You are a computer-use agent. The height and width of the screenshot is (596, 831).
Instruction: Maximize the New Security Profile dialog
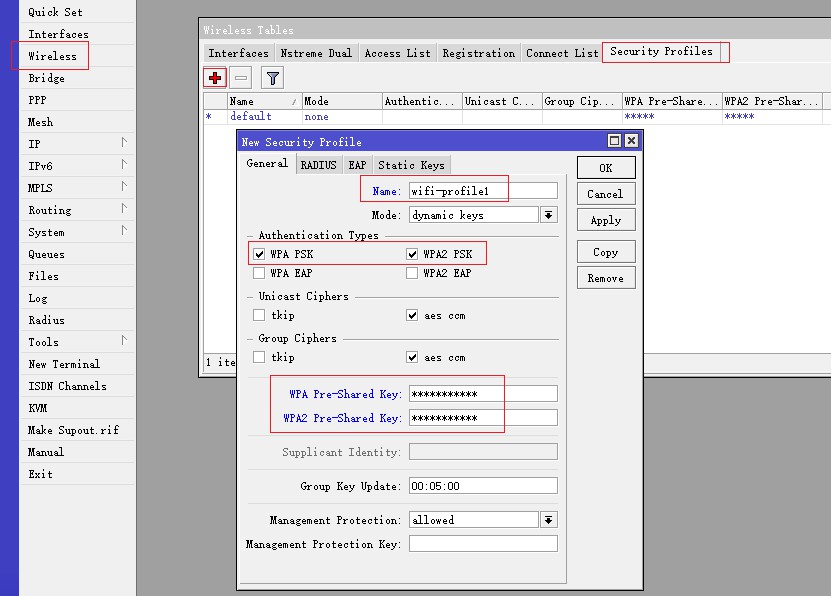point(615,142)
